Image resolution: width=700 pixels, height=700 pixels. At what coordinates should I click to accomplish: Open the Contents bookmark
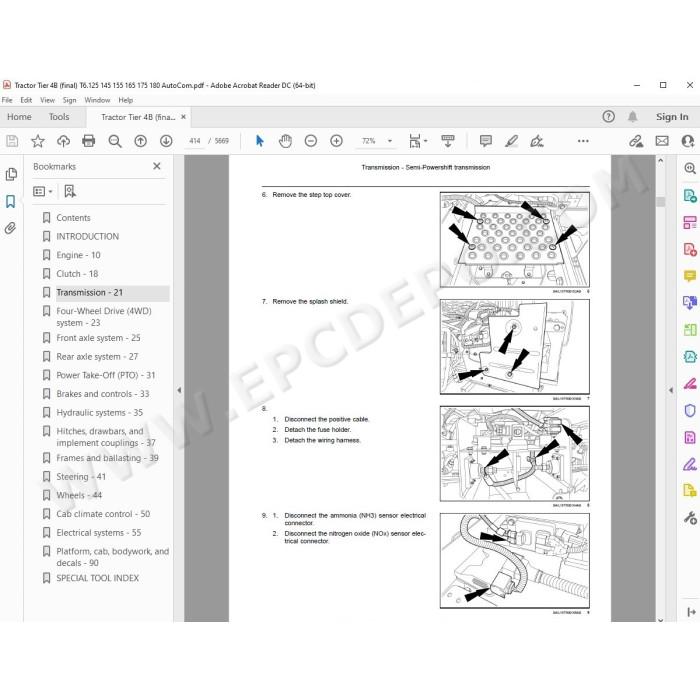[x=73, y=218]
